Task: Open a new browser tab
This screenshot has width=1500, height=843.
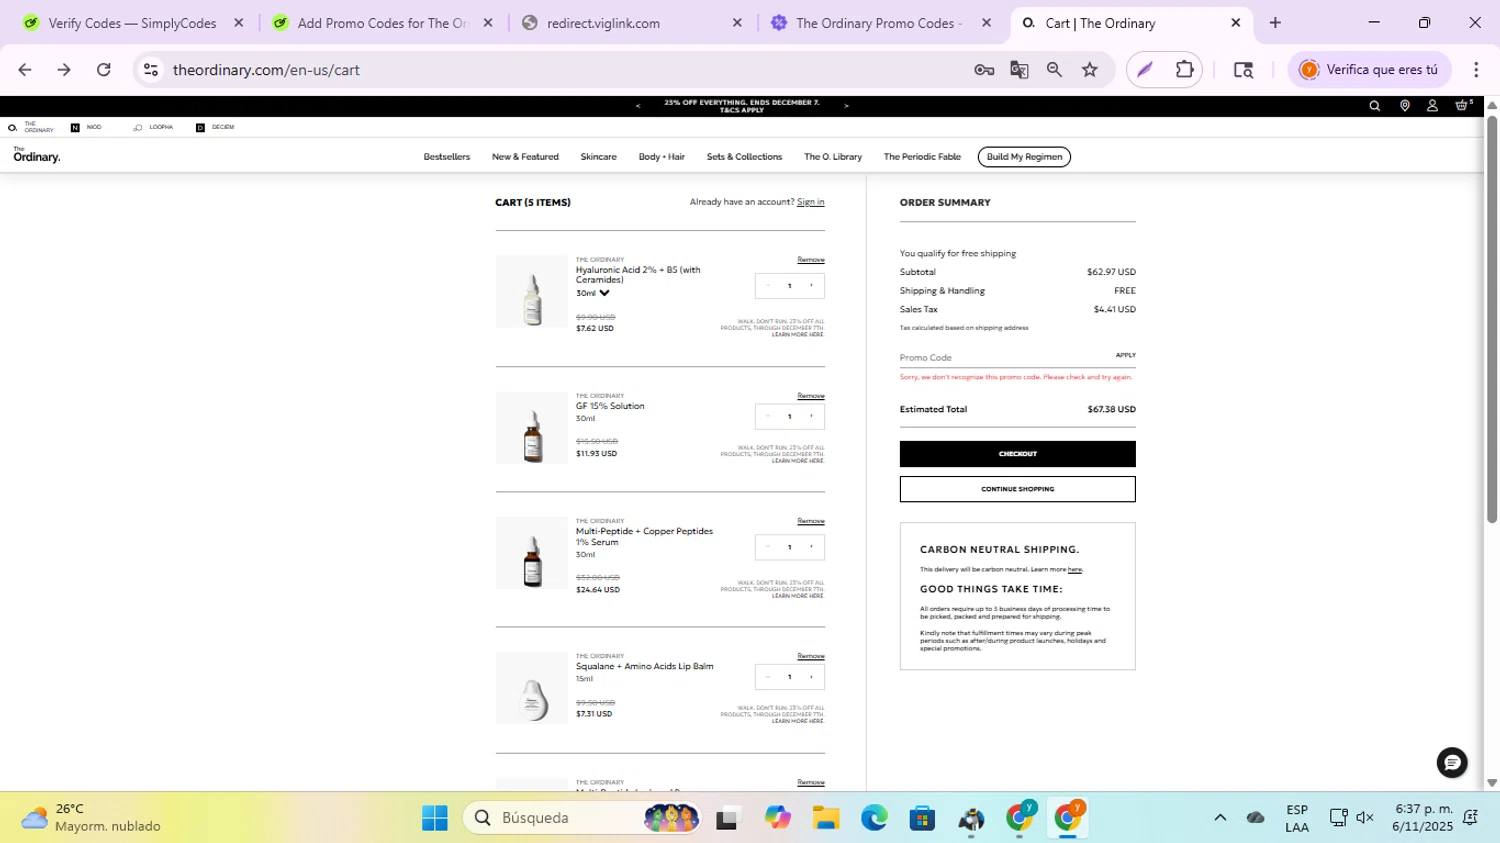Action: 1275,23
